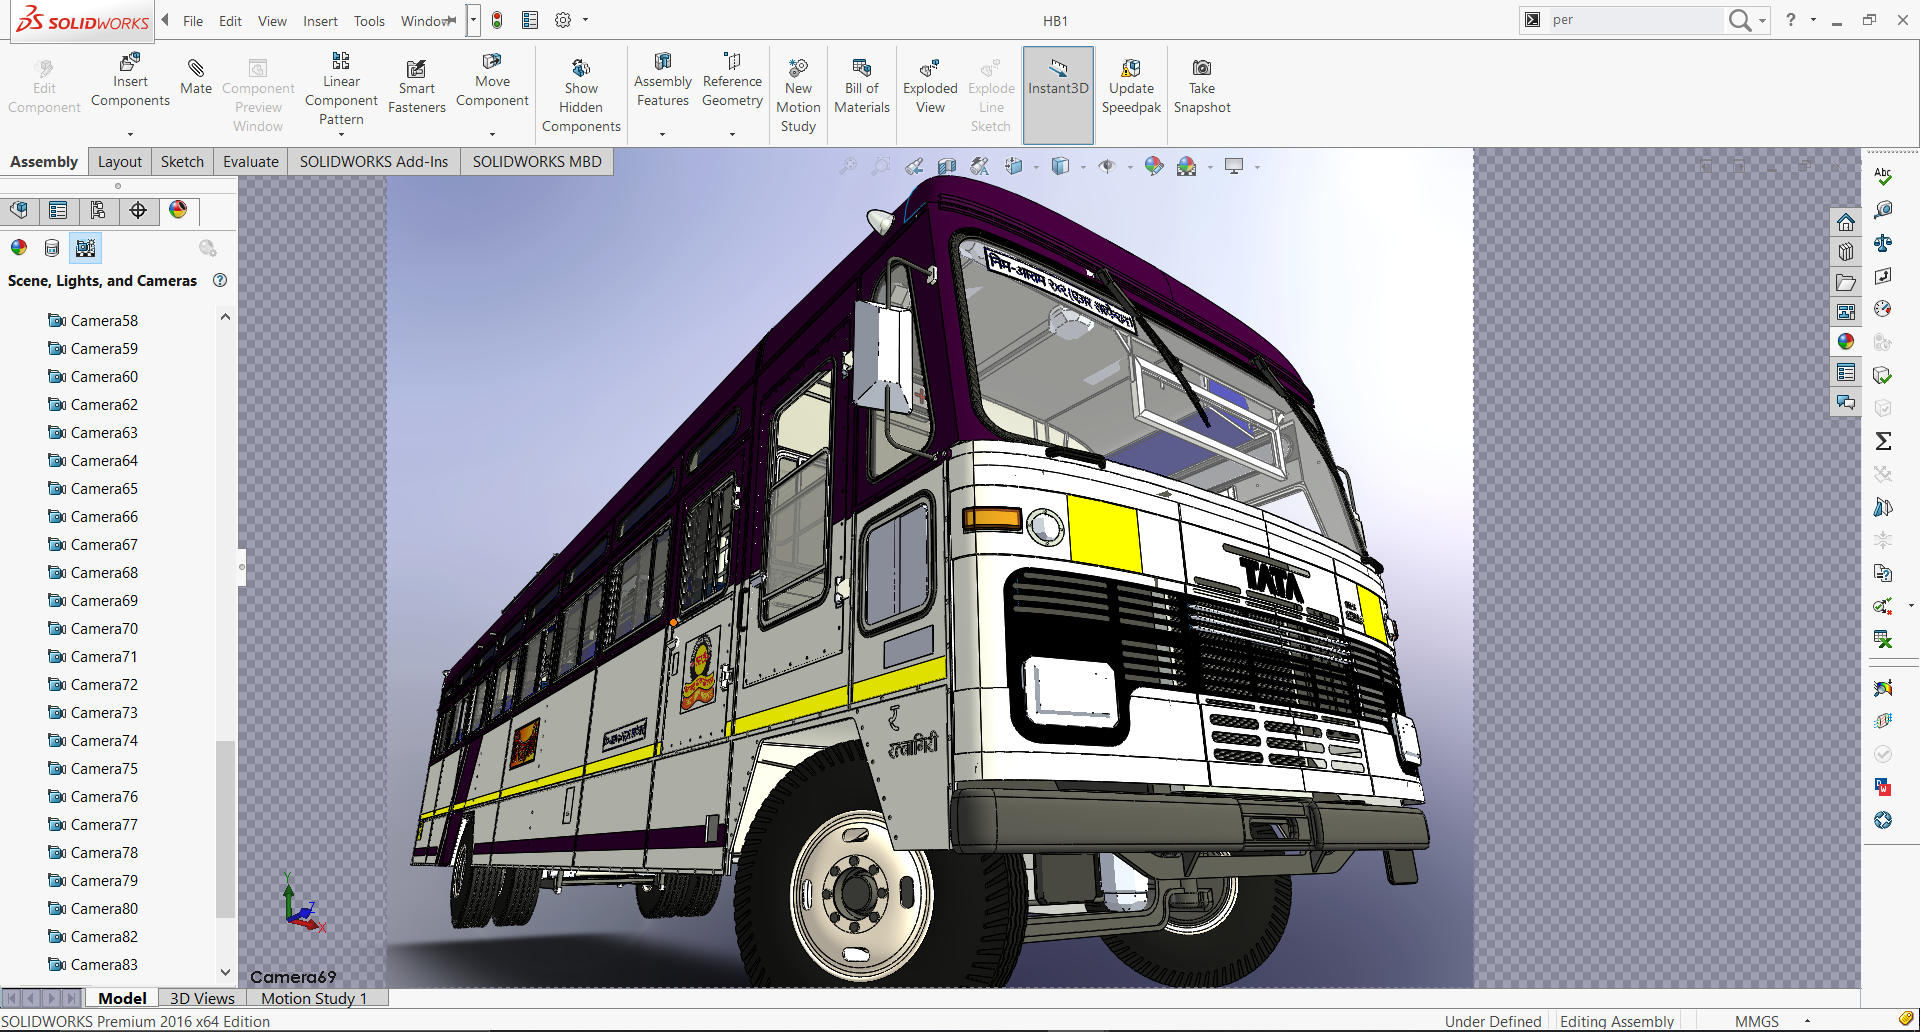This screenshot has width=1920, height=1032.
Task: Open the DisplayManager tab icon
Action: (x=178, y=210)
